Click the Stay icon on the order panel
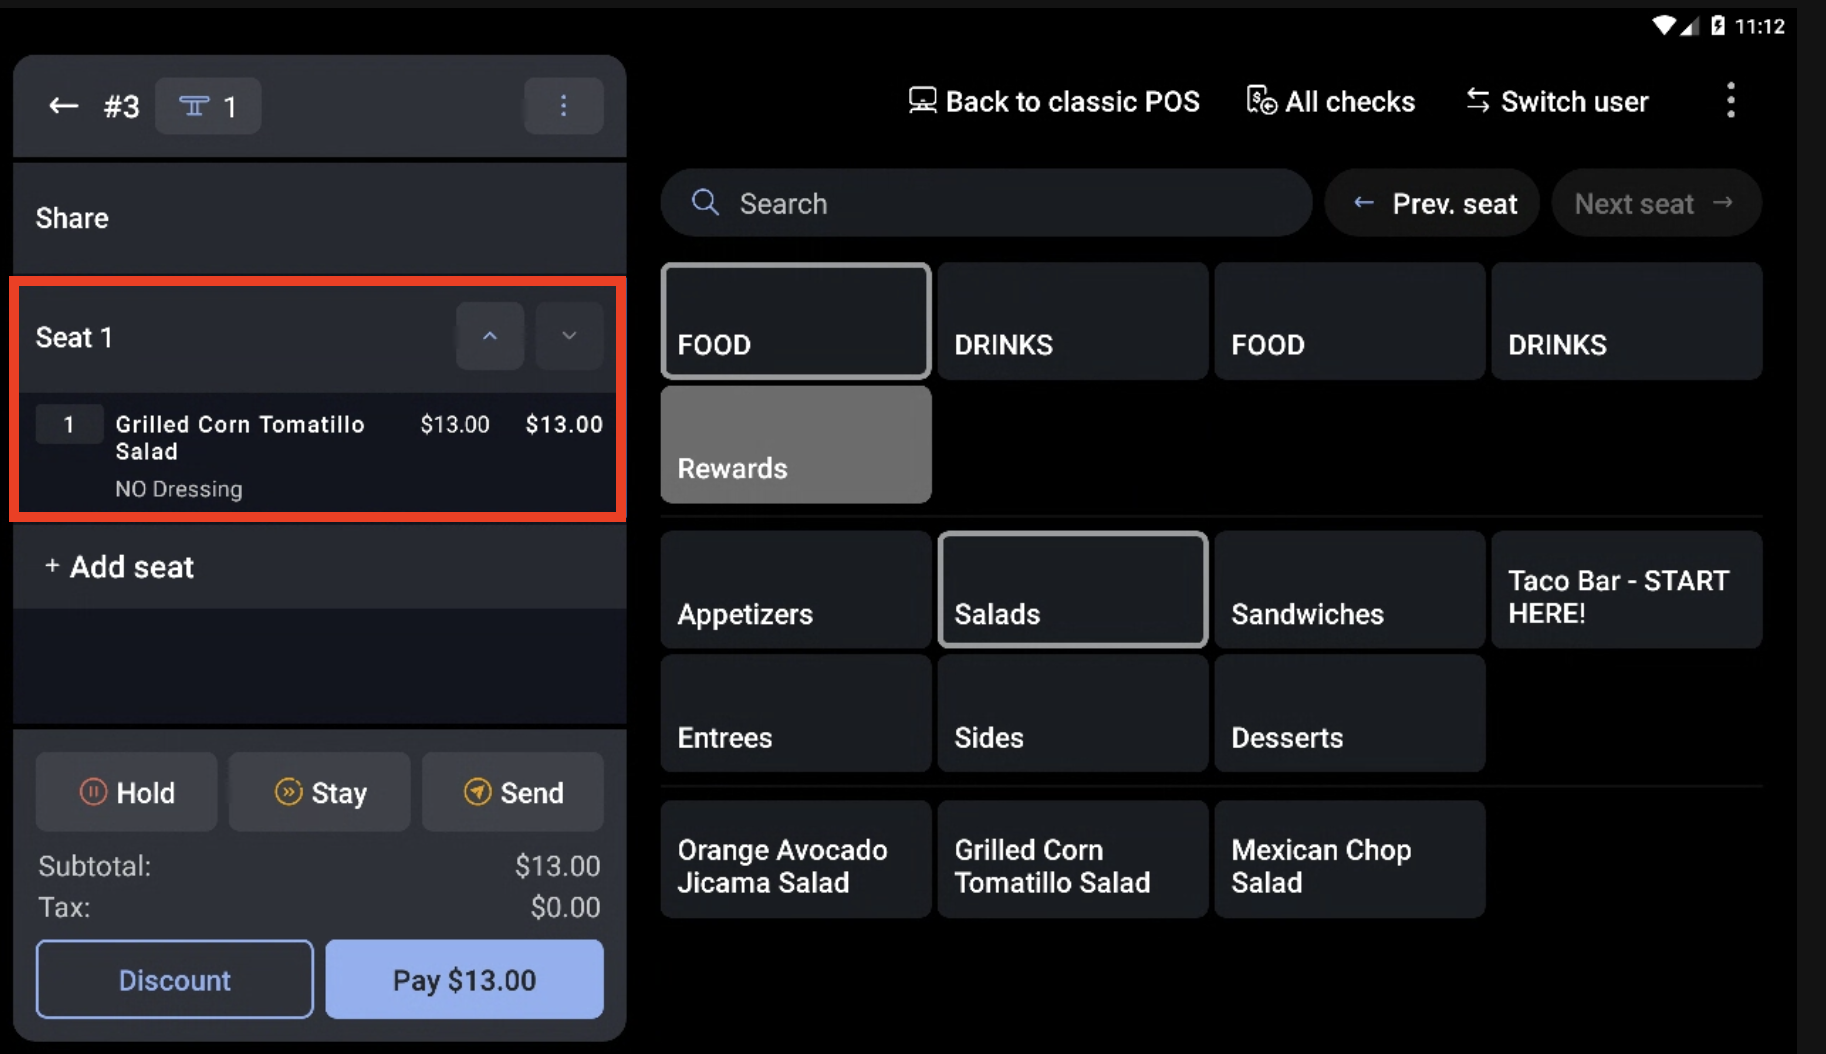This screenshot has width=1826, height=1054. coord(290,792)
